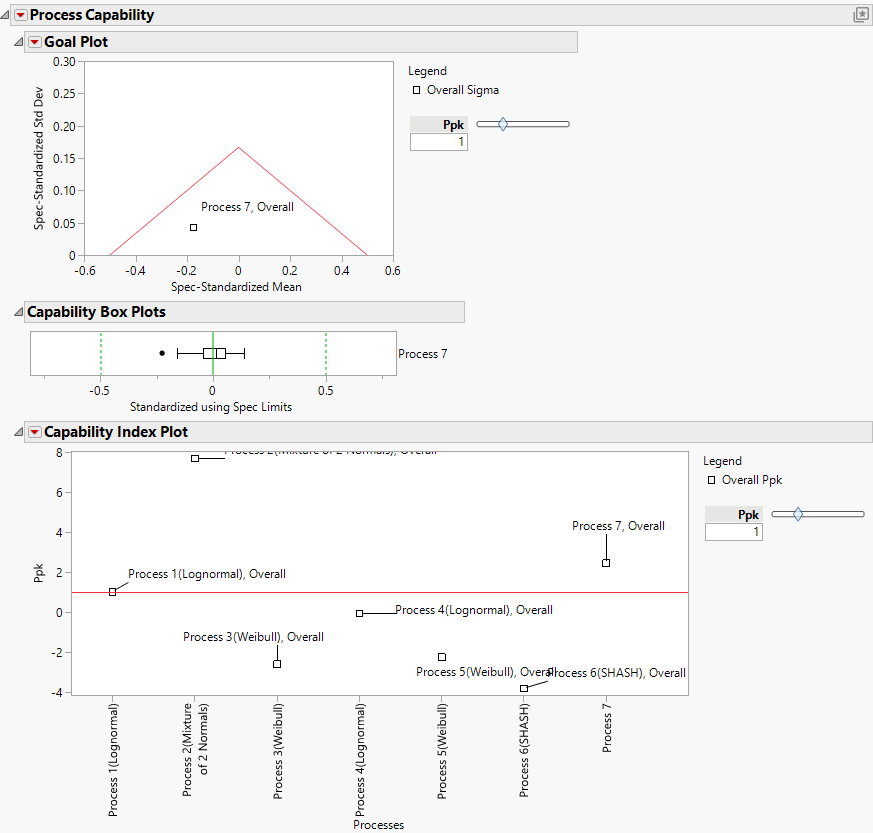This screenshot has height=833, width=873.
Task: Select the Process 7, Overall point in Goal Plot
Action: pos(193,228)
